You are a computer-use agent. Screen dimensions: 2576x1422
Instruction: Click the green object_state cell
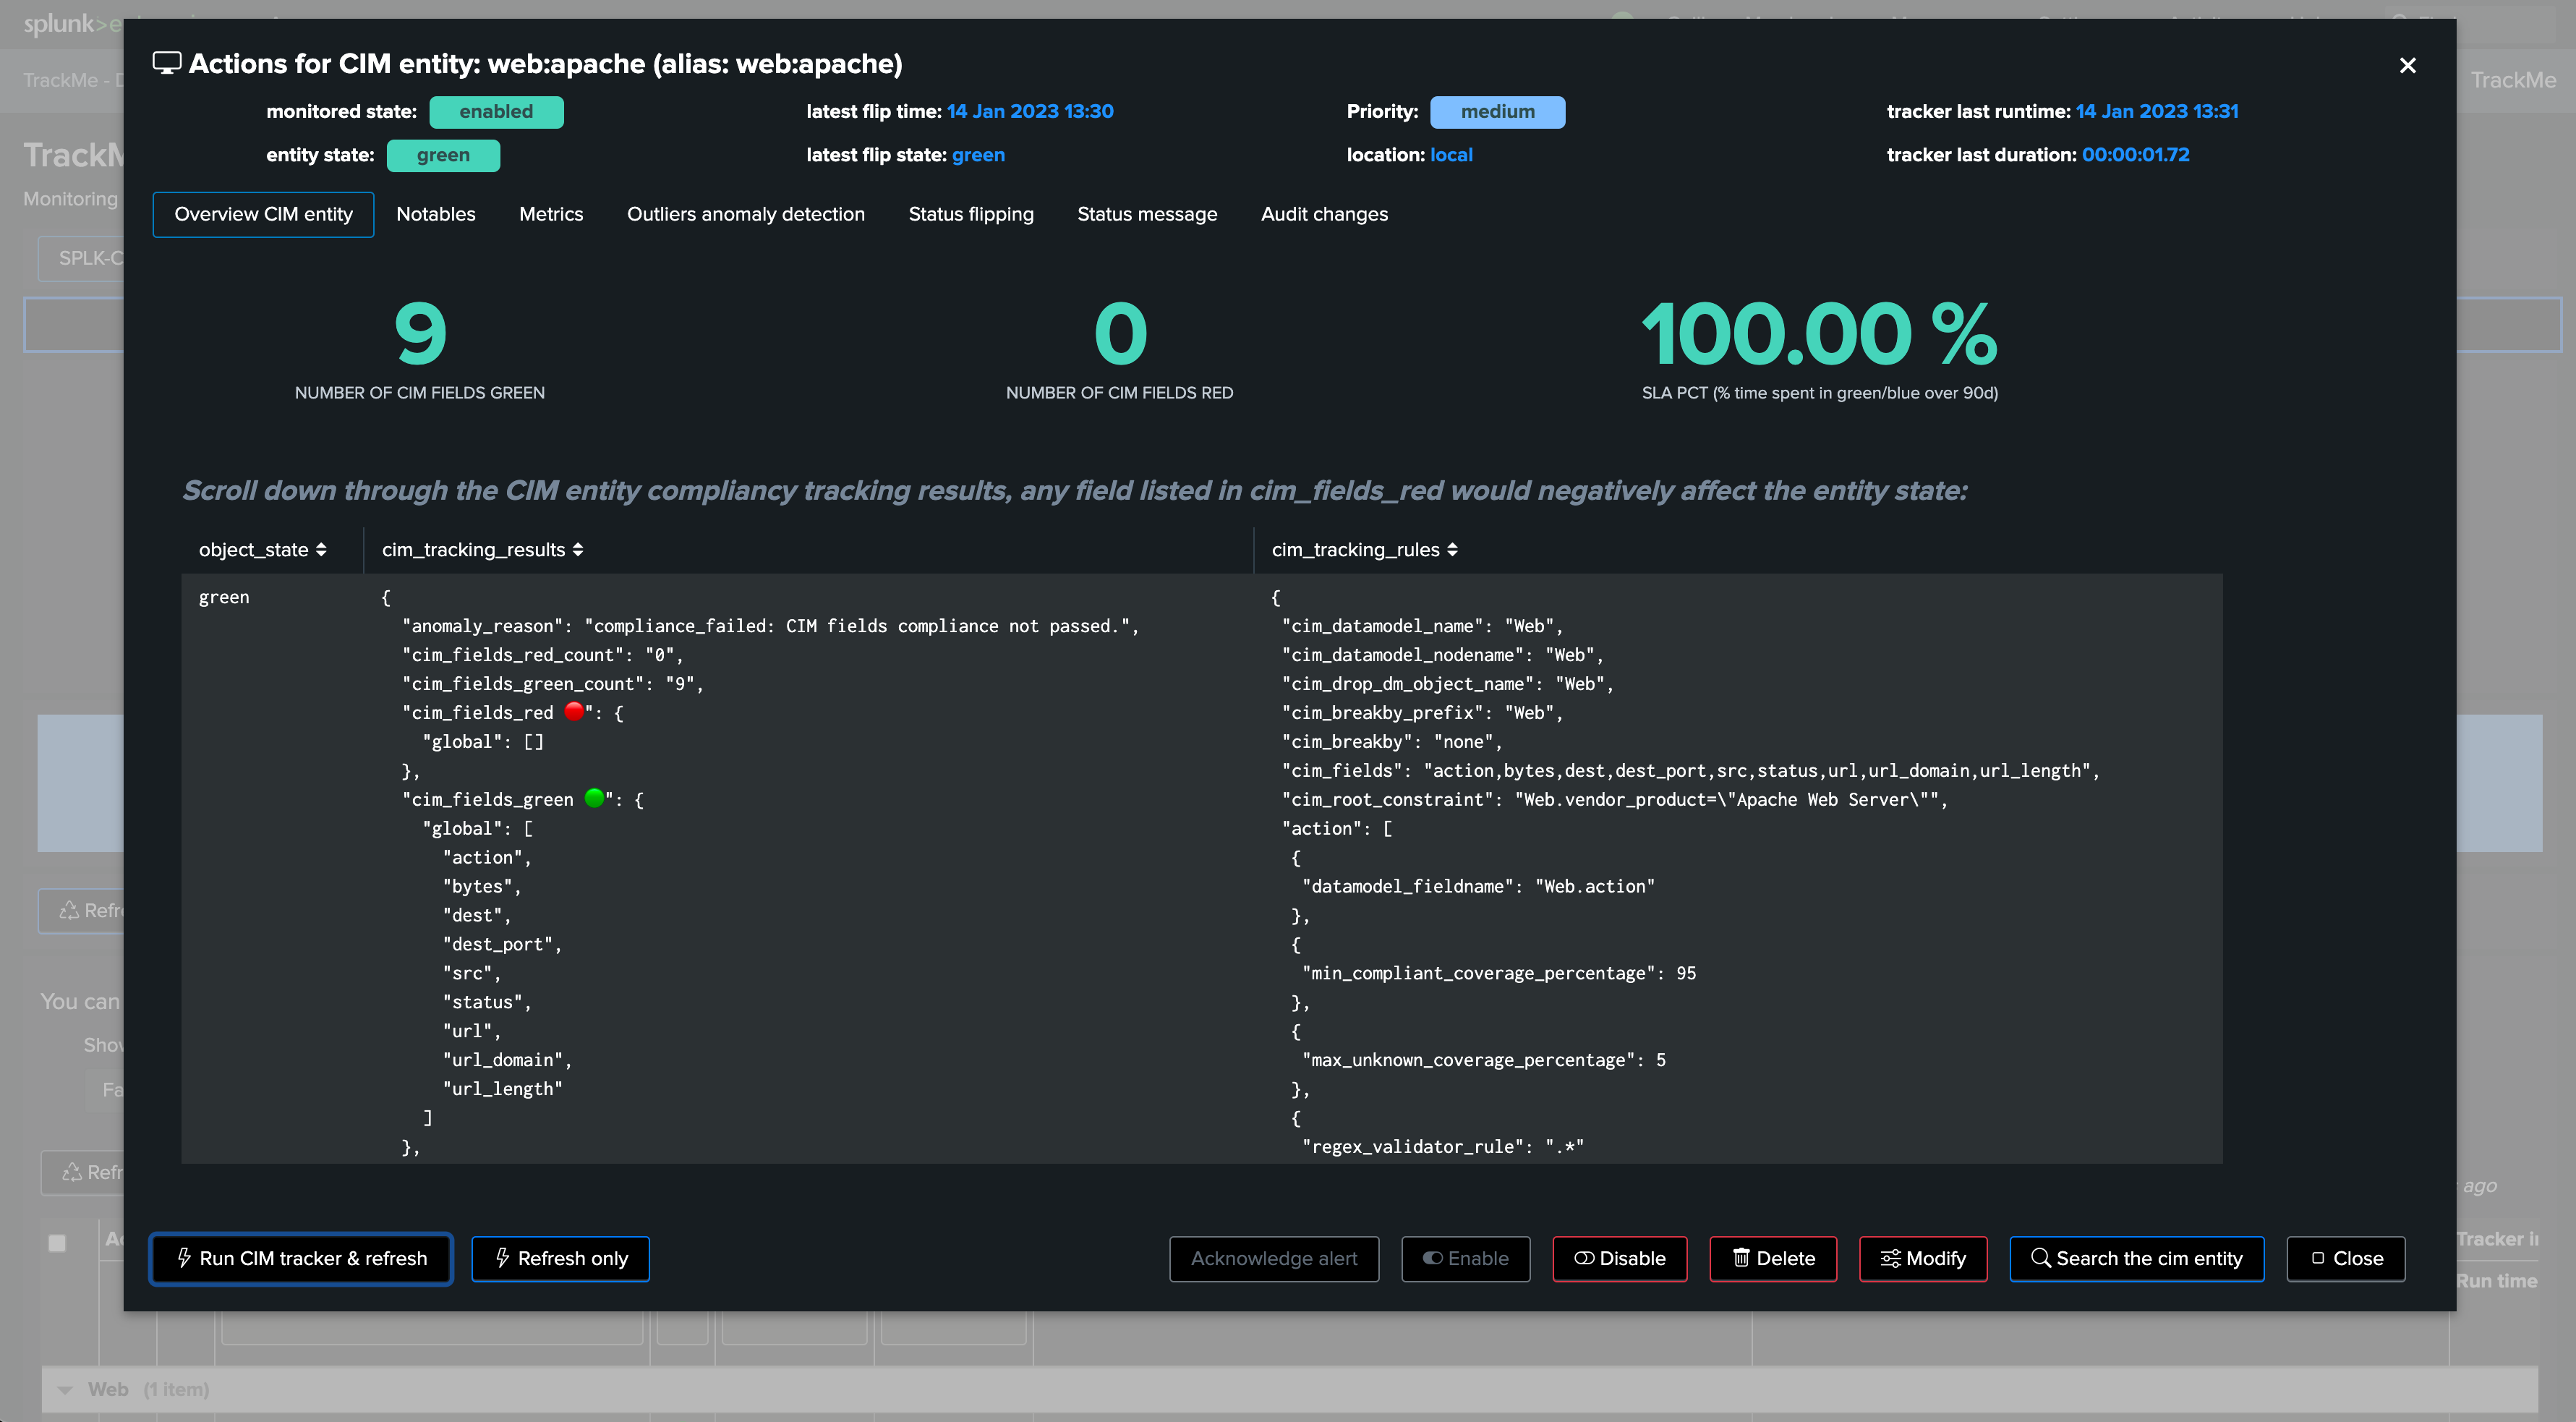224,597
